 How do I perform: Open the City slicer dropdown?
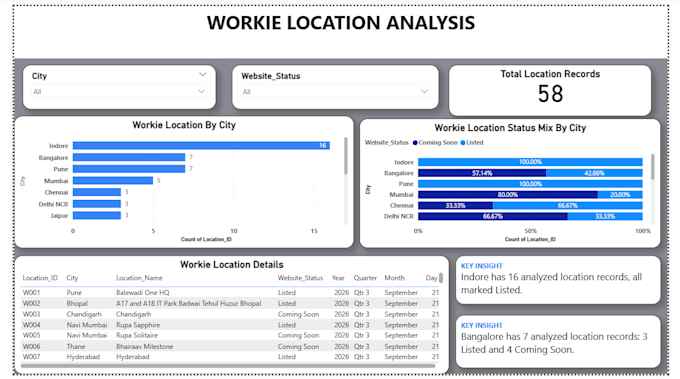pos(119,91)
